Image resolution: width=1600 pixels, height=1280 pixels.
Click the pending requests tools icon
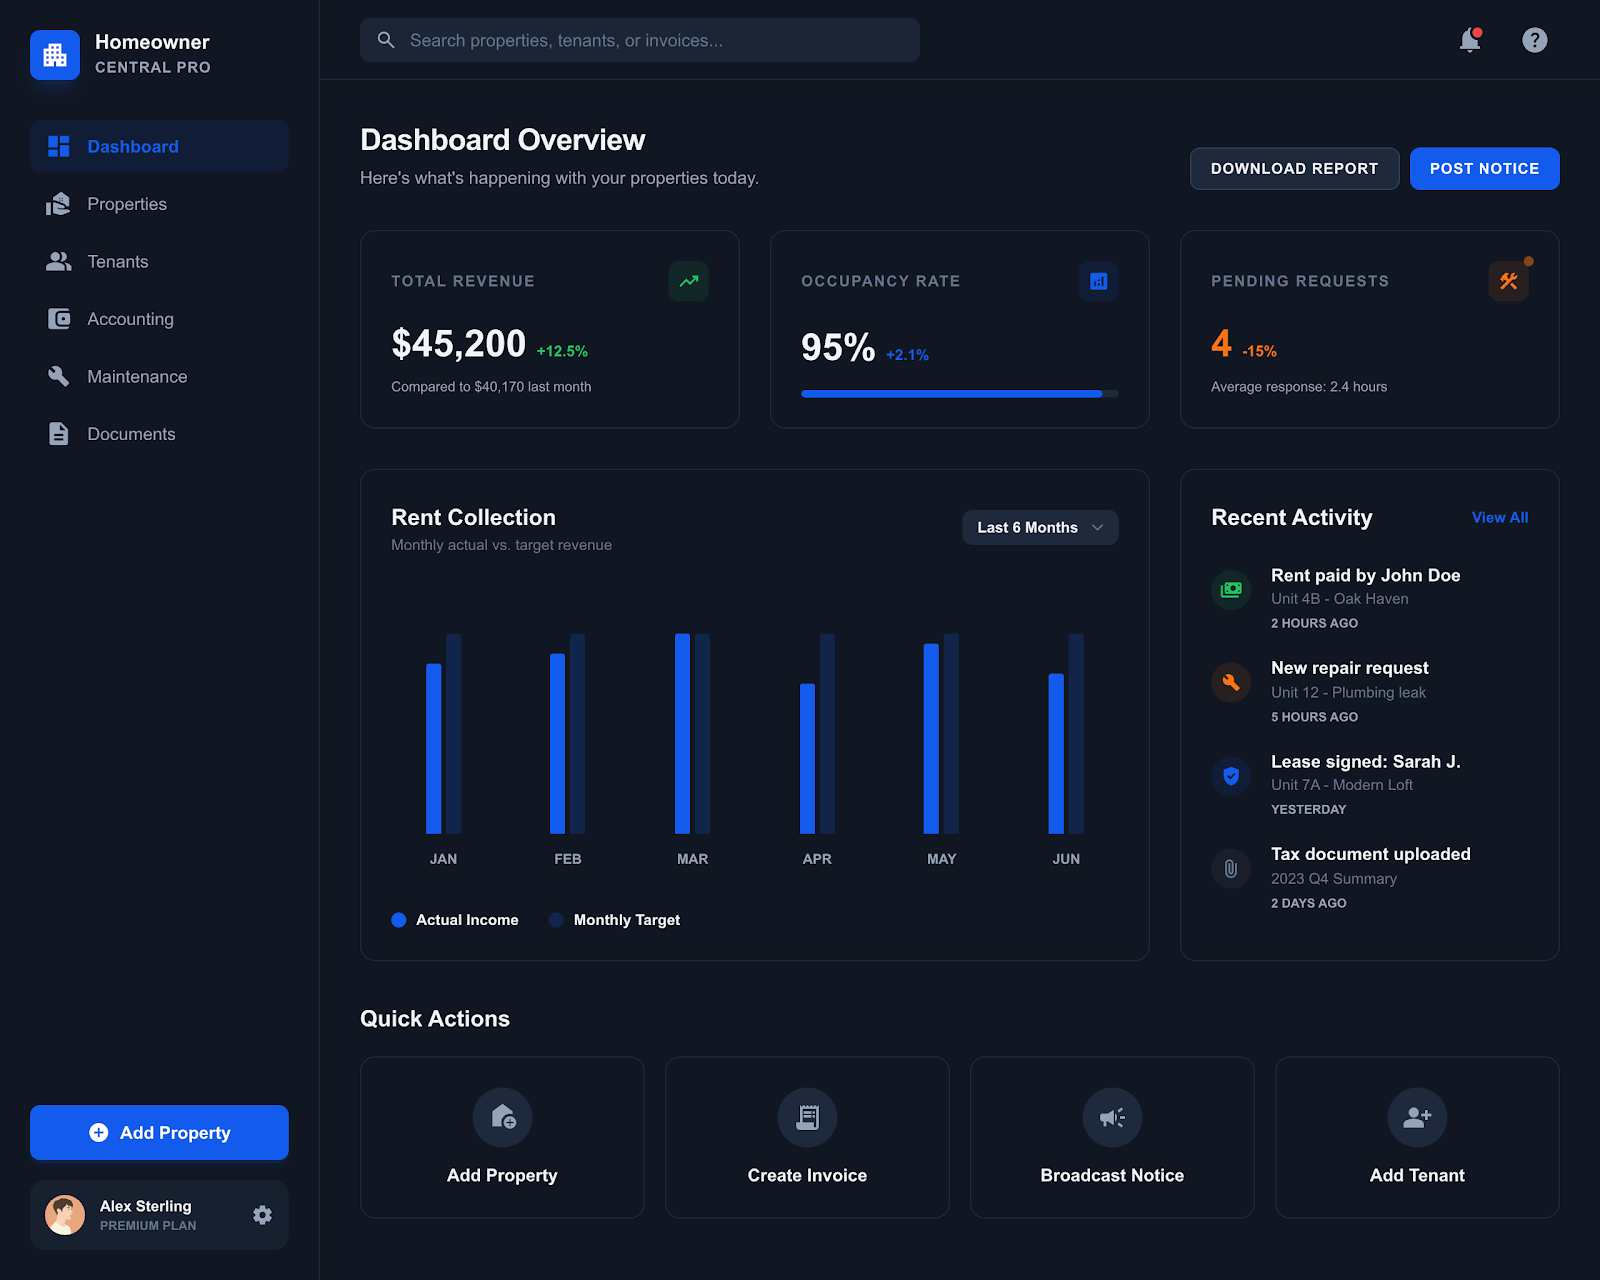[1508, 281]
